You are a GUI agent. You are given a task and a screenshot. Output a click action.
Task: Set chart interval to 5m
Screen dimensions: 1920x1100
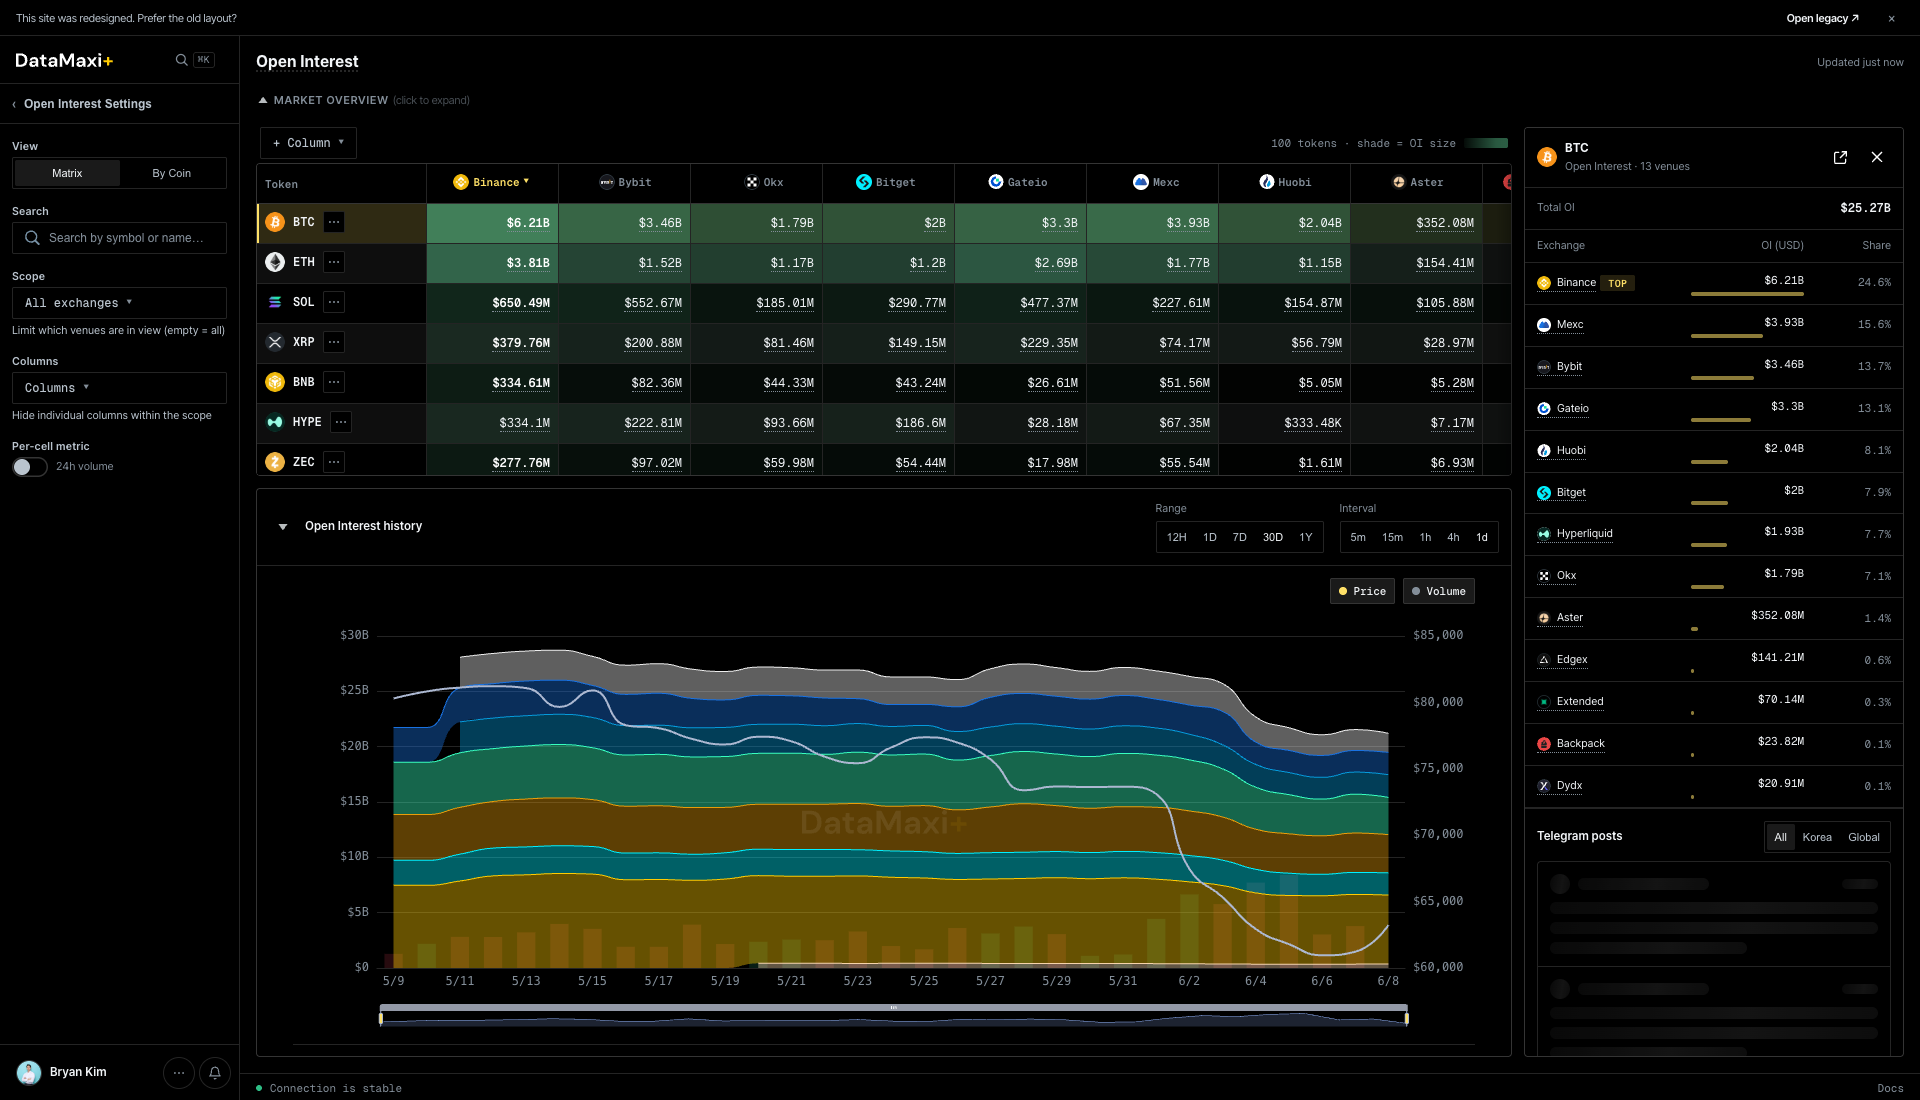tap(1358, 537)
